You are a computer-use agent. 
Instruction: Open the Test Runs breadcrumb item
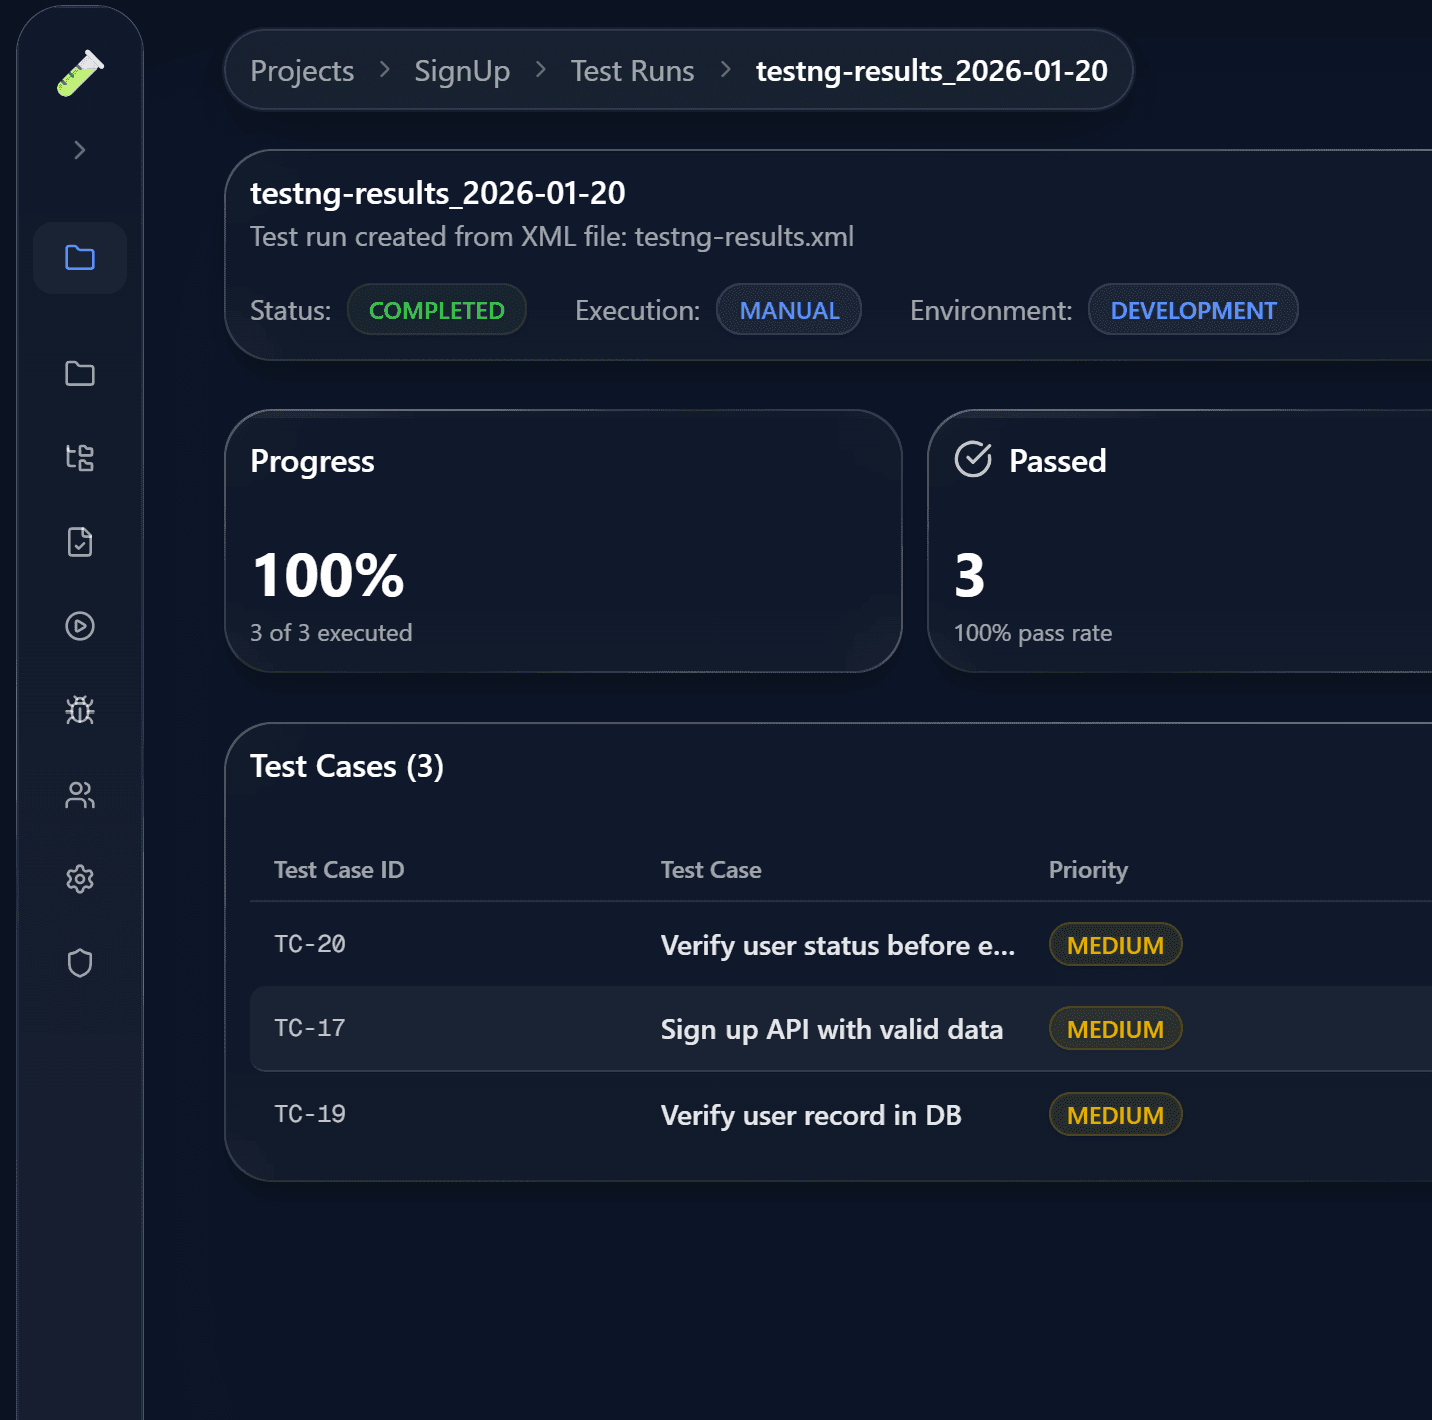pyautogui.click(x=632, y=70)
